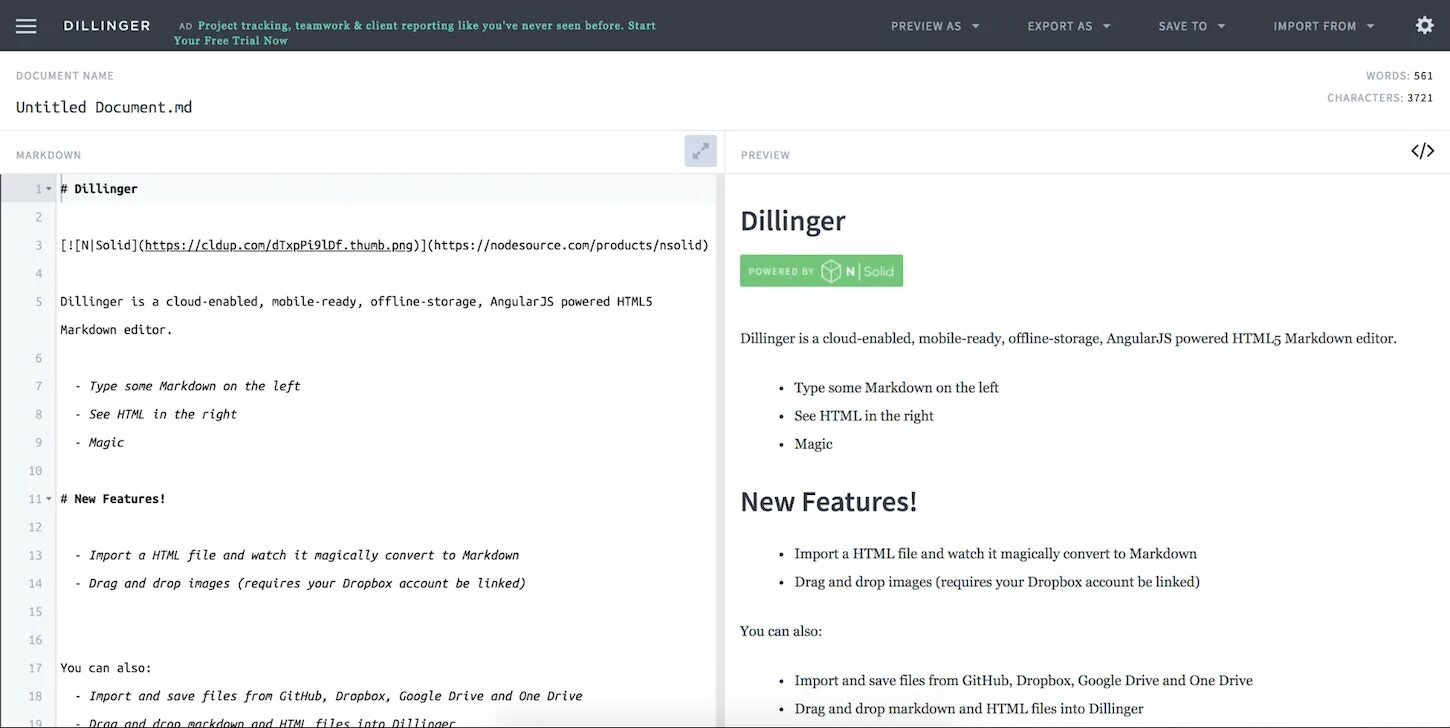Click '- Magic' line in the editor
Screen dimensions: 1450x728
coord(99,442)
